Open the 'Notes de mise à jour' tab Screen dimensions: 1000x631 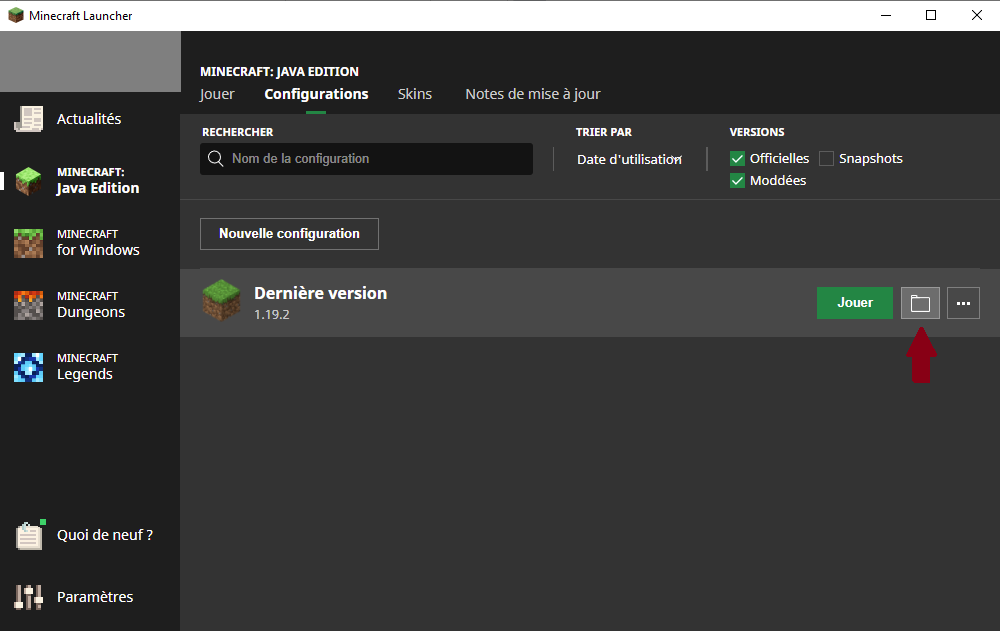click(x=532, y=93)
